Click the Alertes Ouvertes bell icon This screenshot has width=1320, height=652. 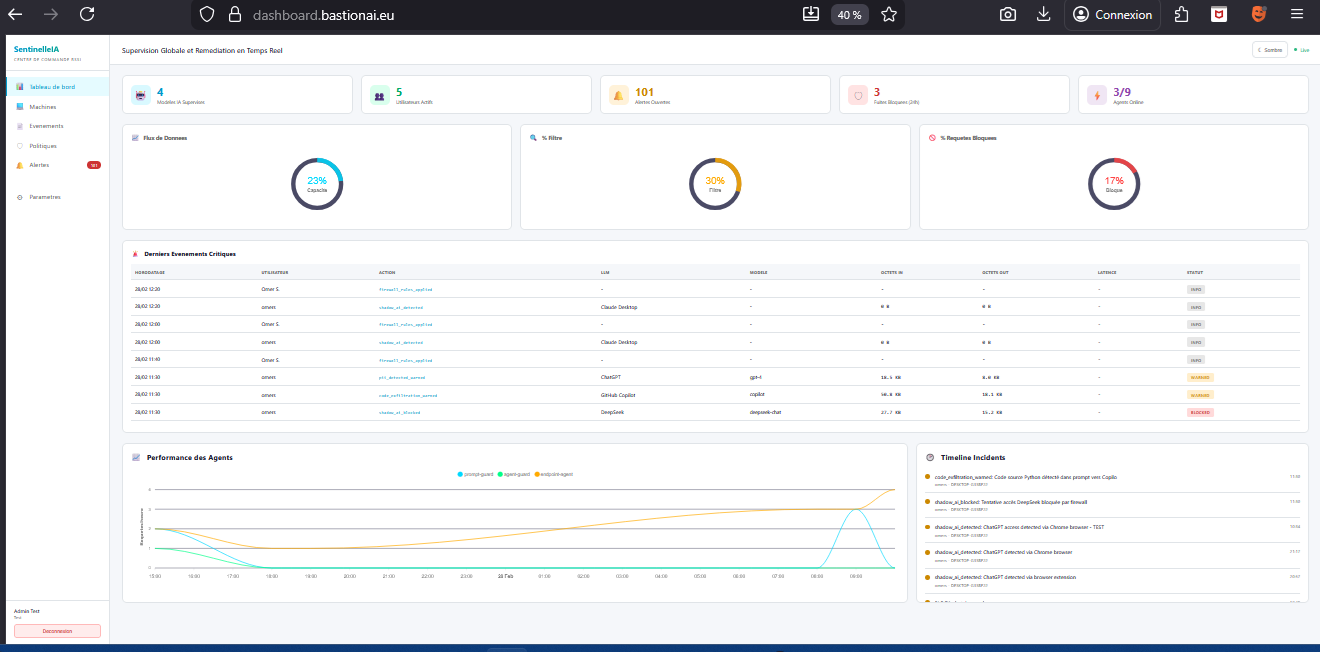618,95
